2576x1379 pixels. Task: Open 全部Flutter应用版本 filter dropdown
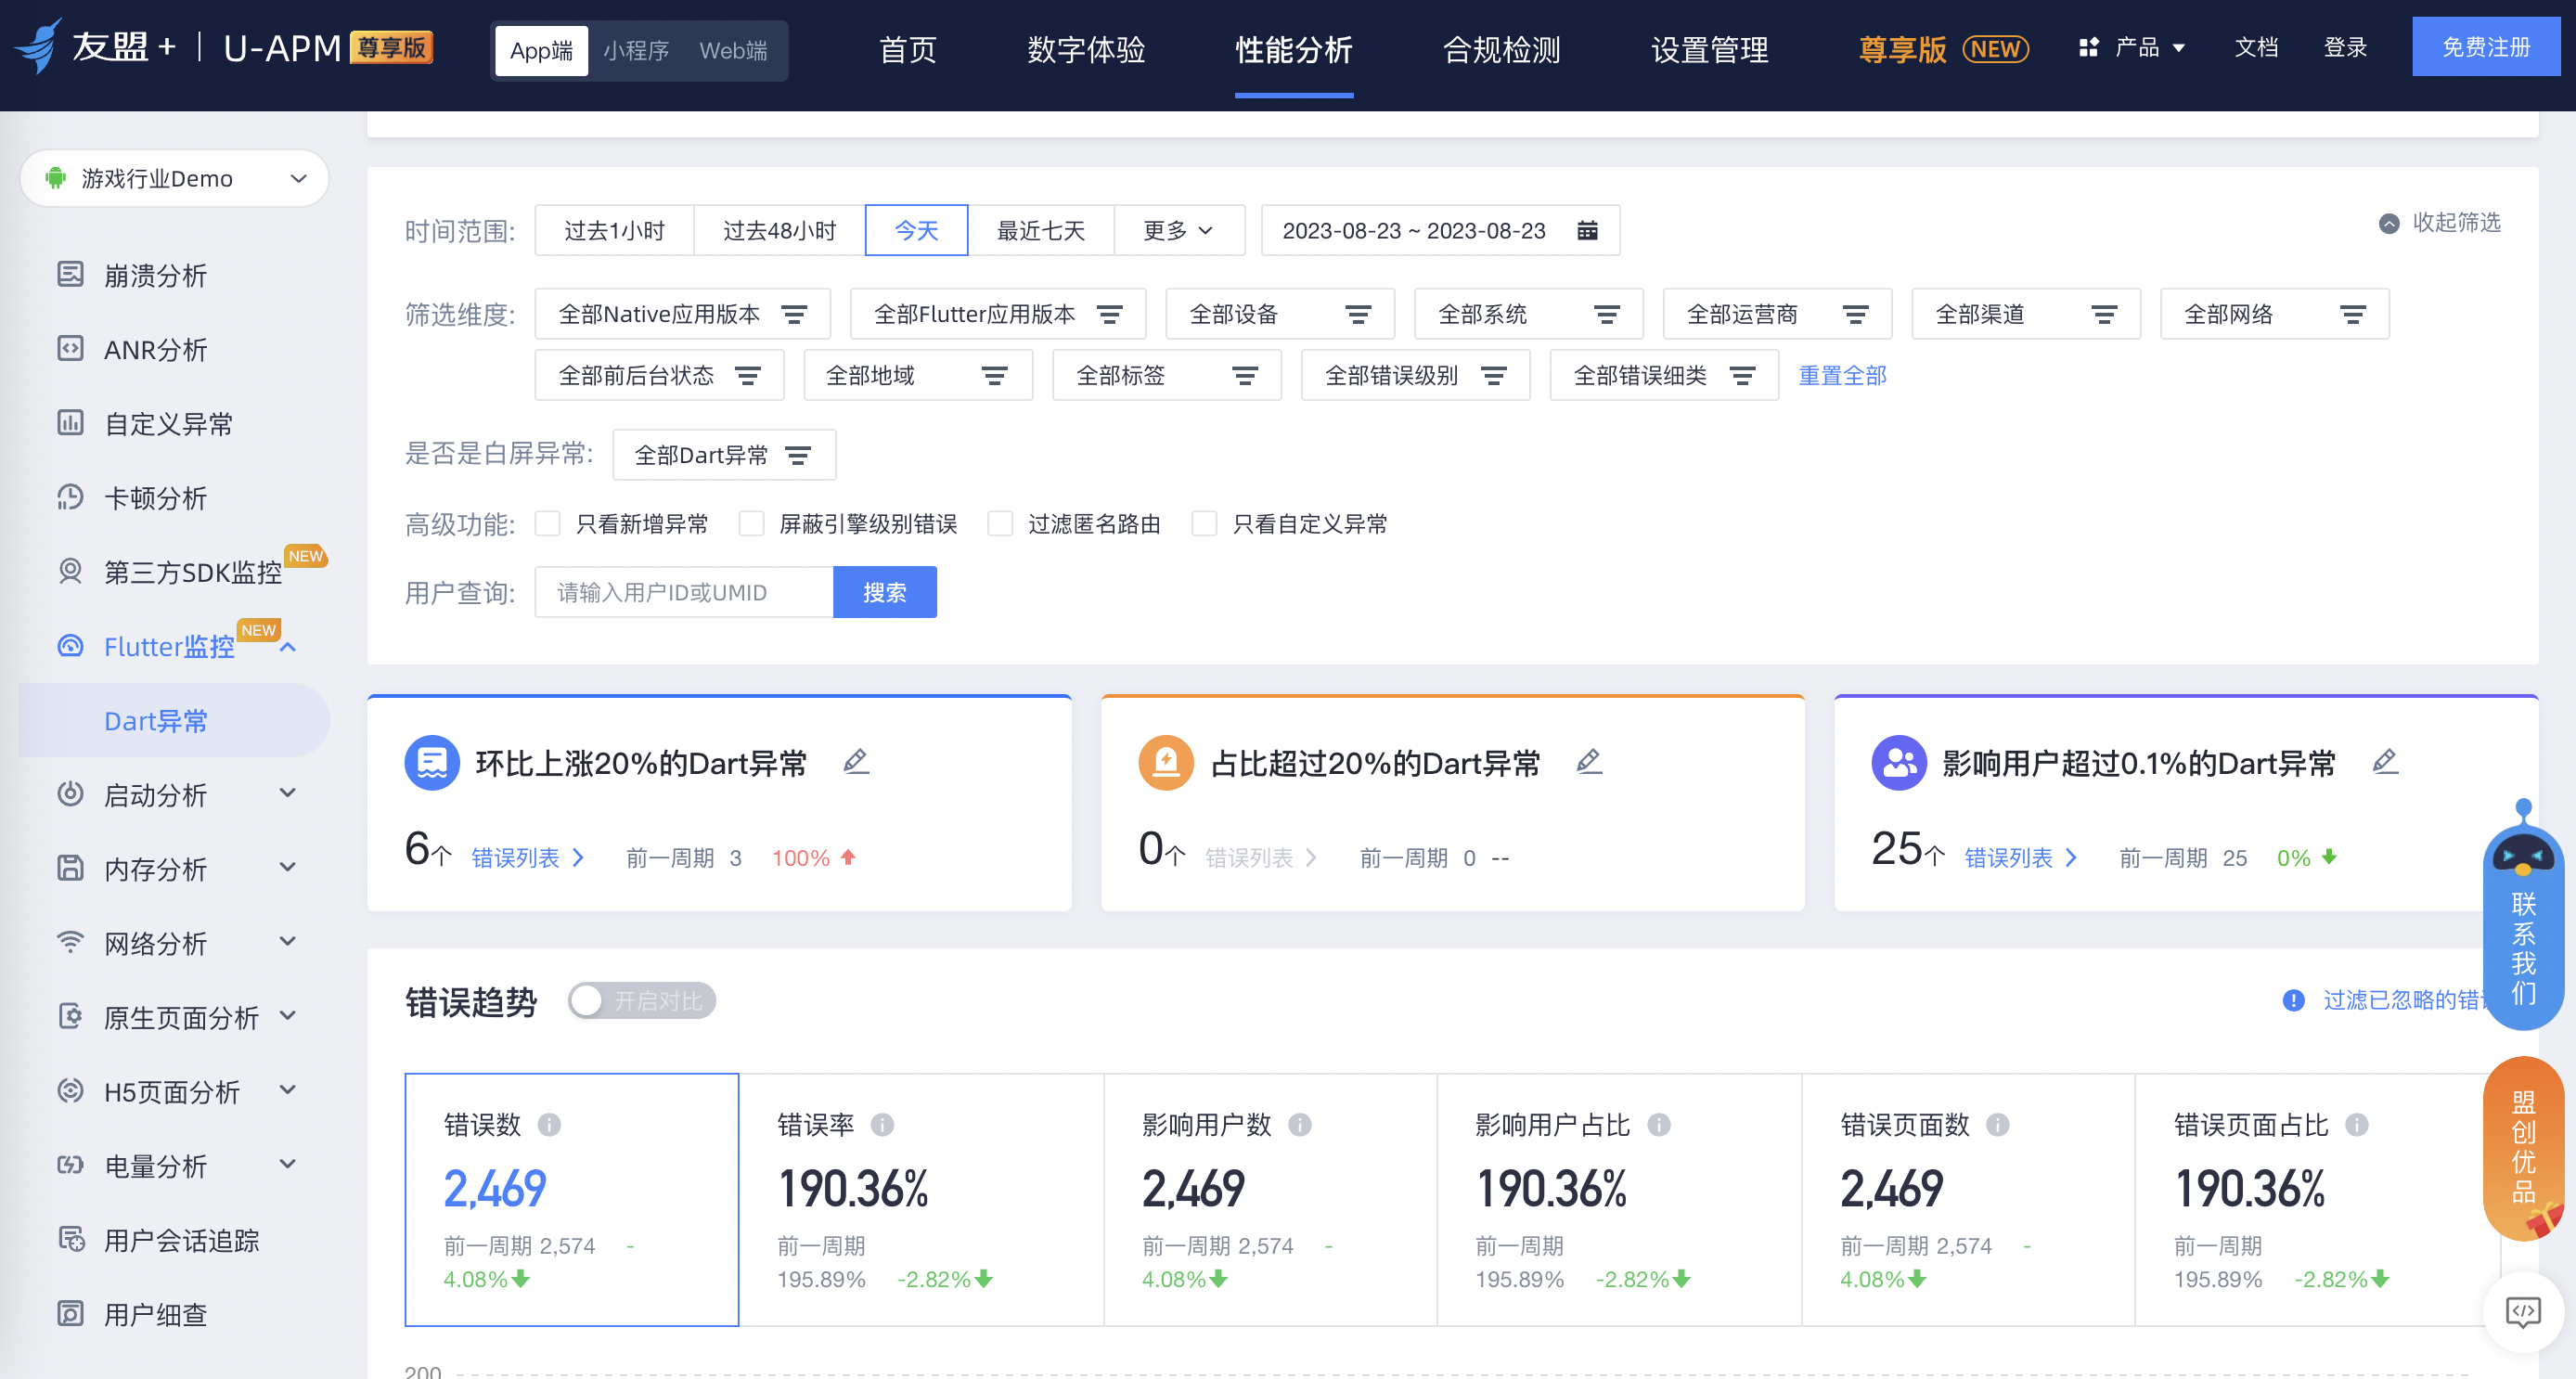998,314
